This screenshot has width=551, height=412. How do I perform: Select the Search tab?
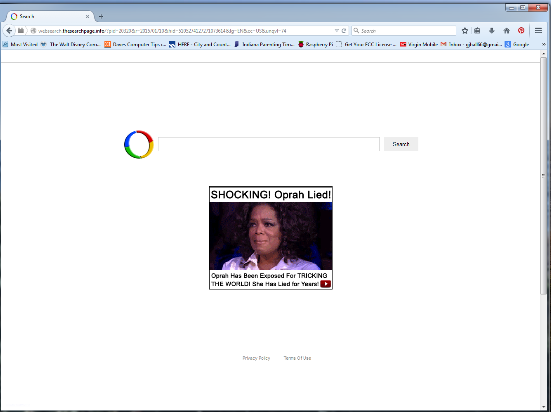tap(49, 16)
